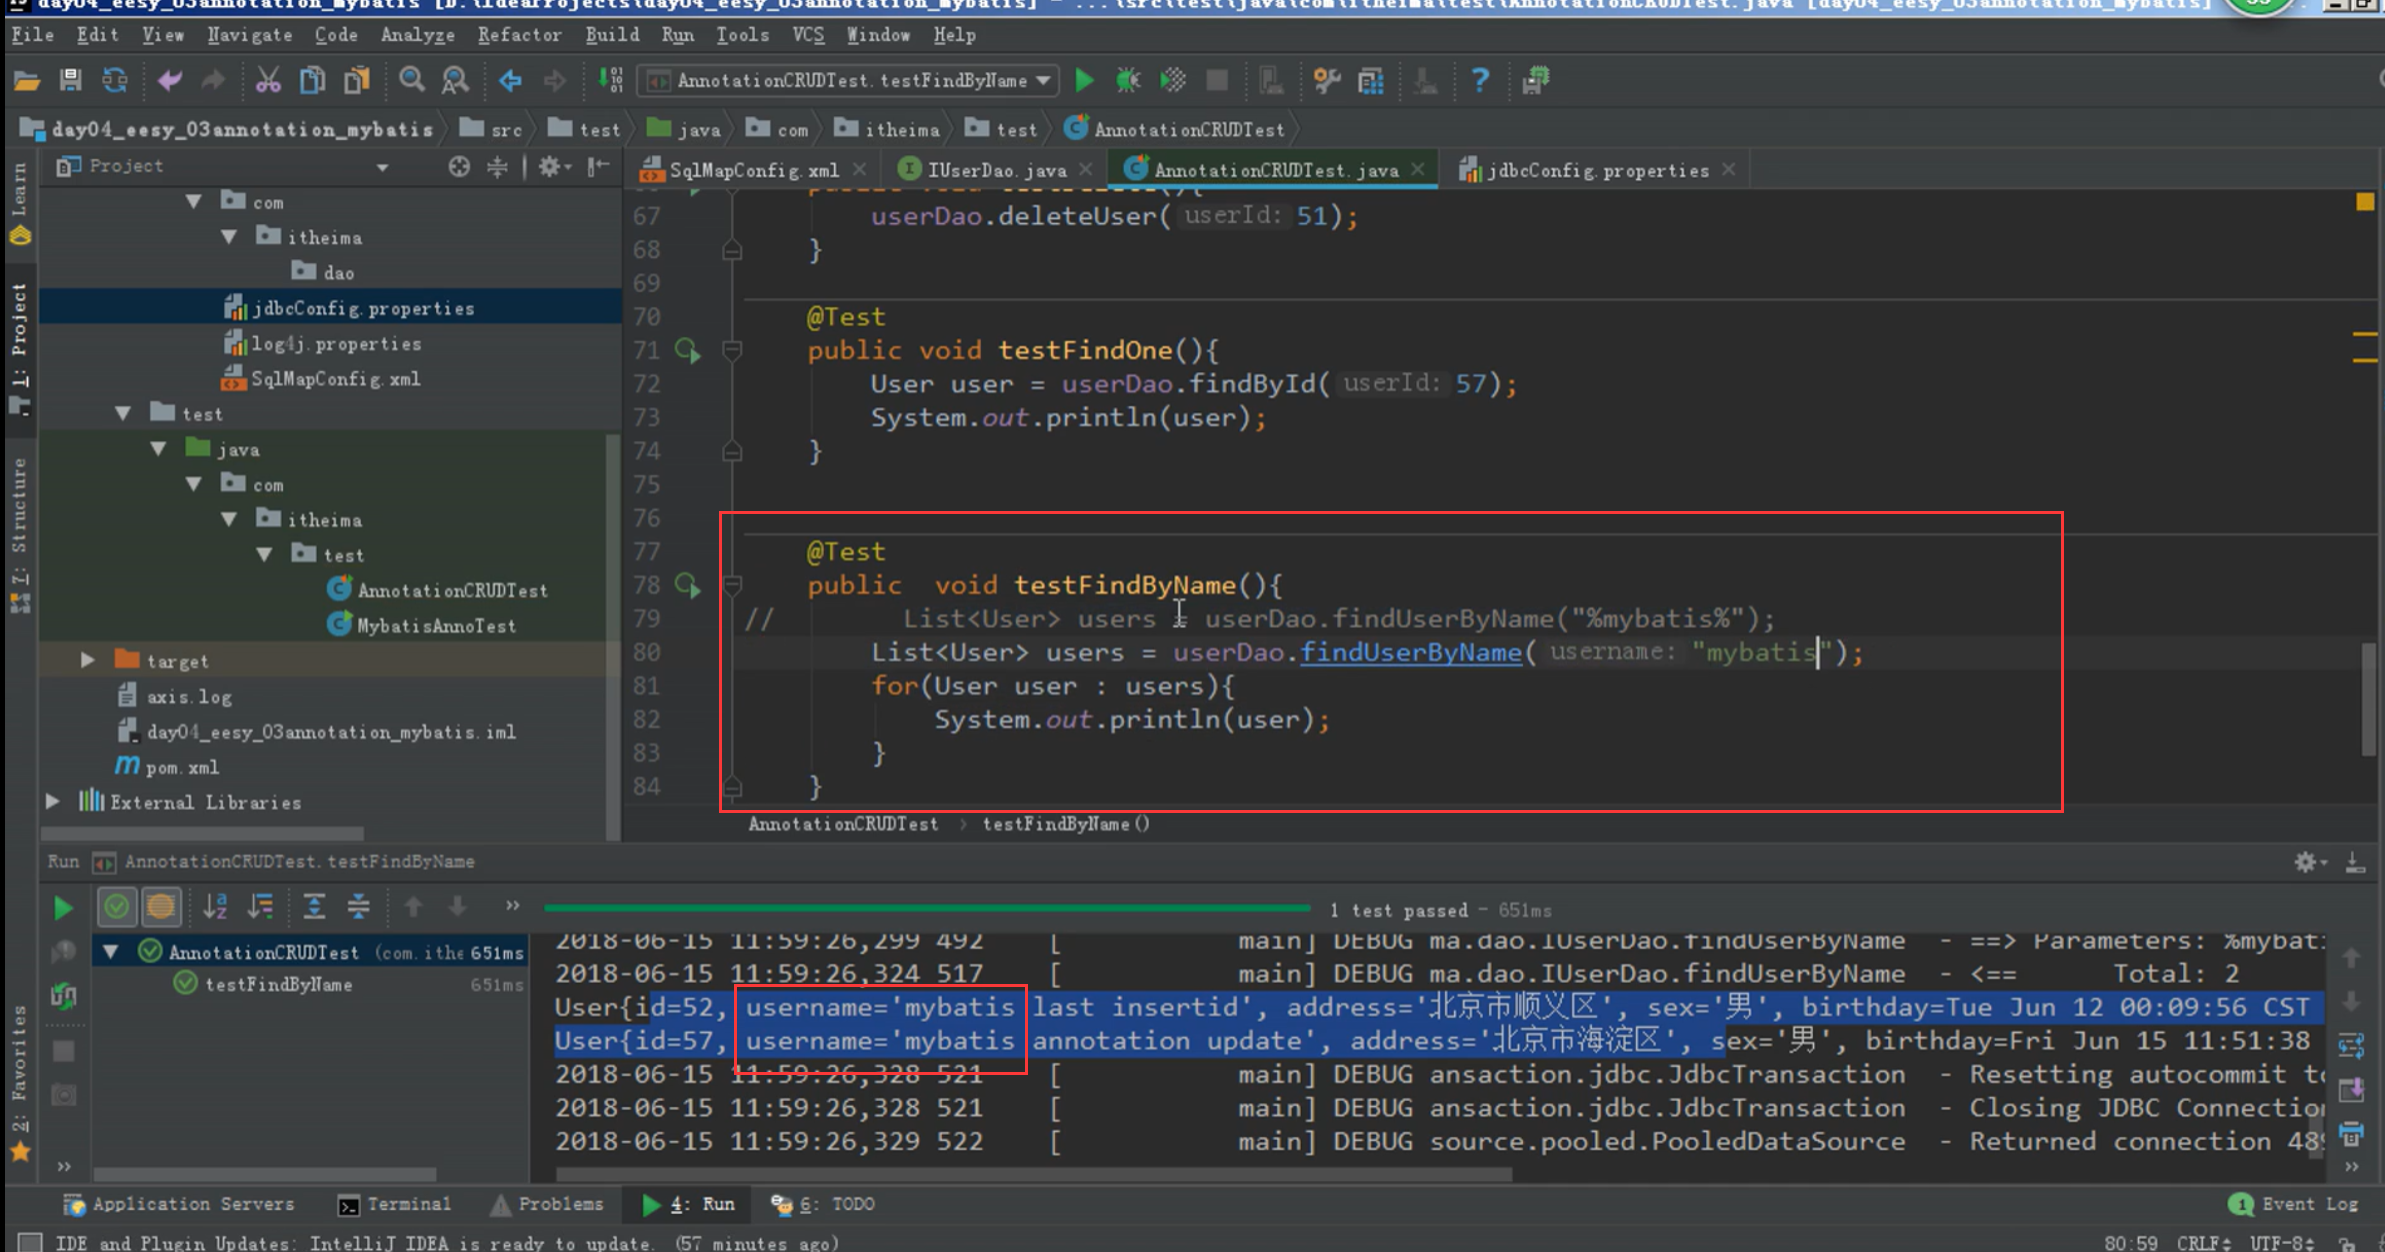Switch to the IUserDao.java tab

995,170
